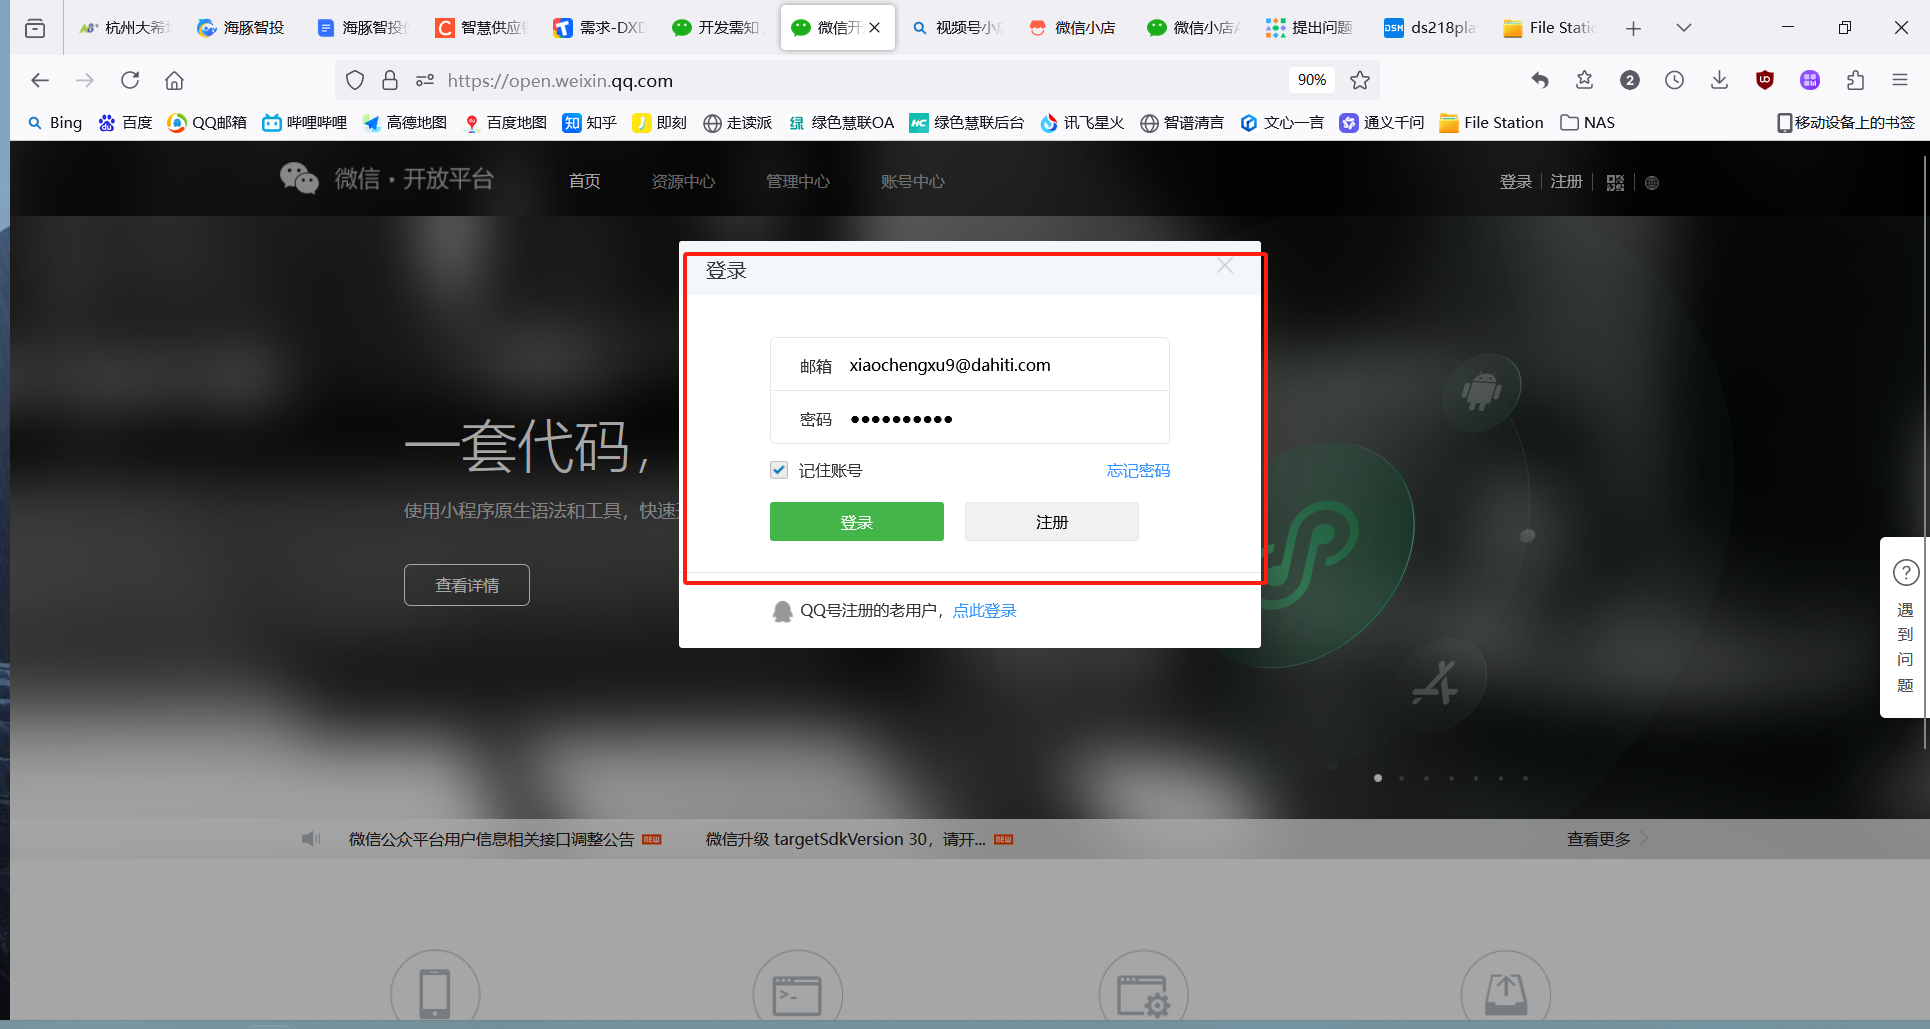Switch to the 需求-DX tab
Screen dimensions: 1930x1029
pos(600,28)
